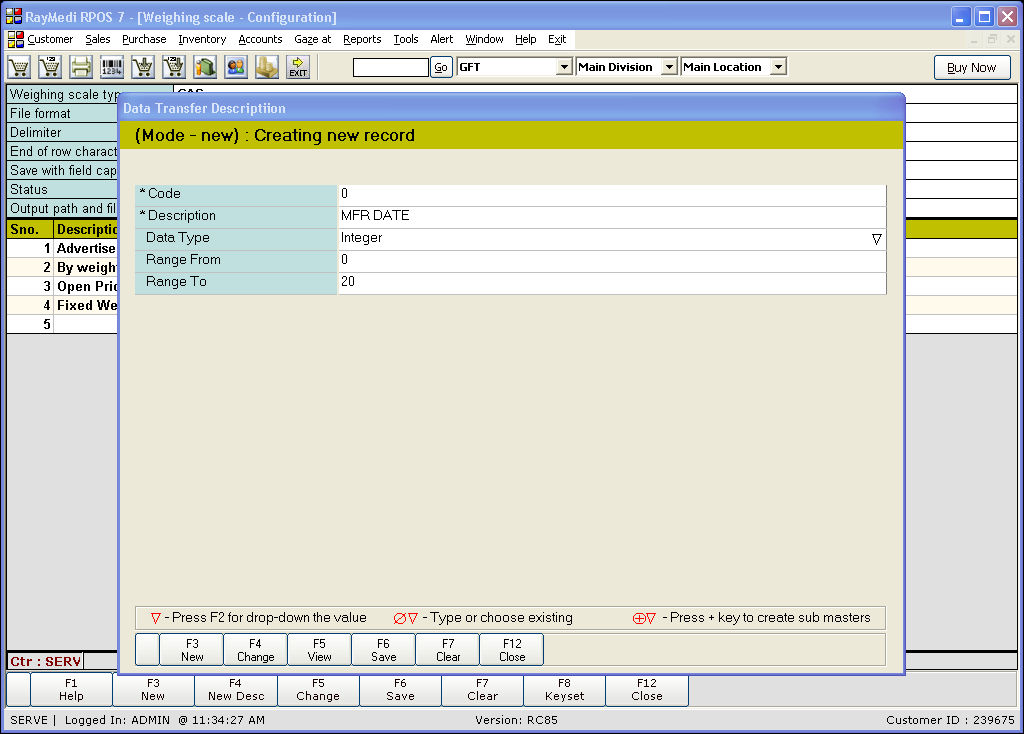Click the Range To field

[x=610, y=283]
